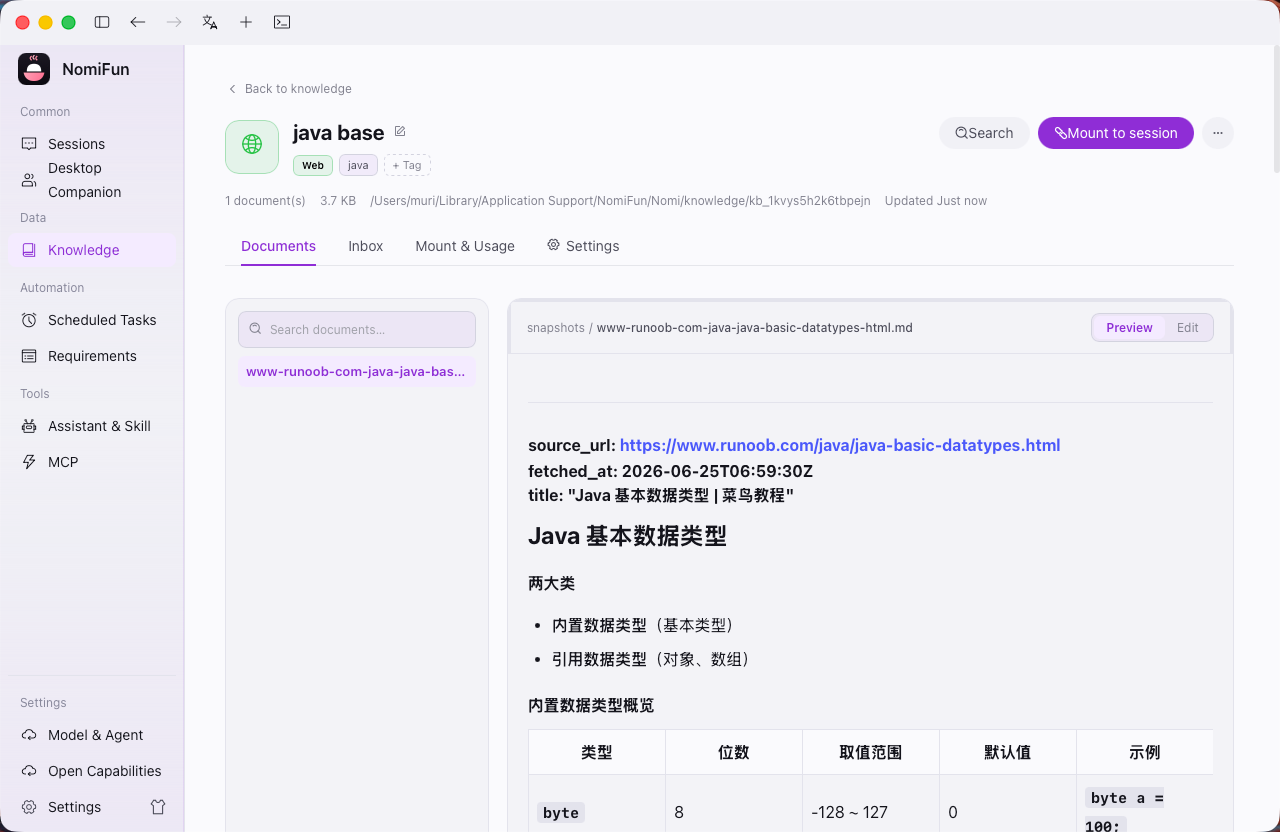Screen dimensions: 1280x832
Task: Click the Model & Agent cloud icon
Action: click(29, 735)
